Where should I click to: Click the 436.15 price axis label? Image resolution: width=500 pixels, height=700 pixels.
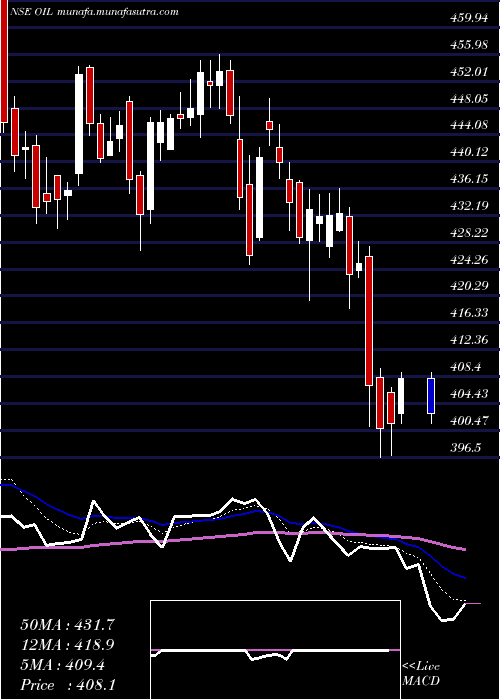(x=469, y=179)
